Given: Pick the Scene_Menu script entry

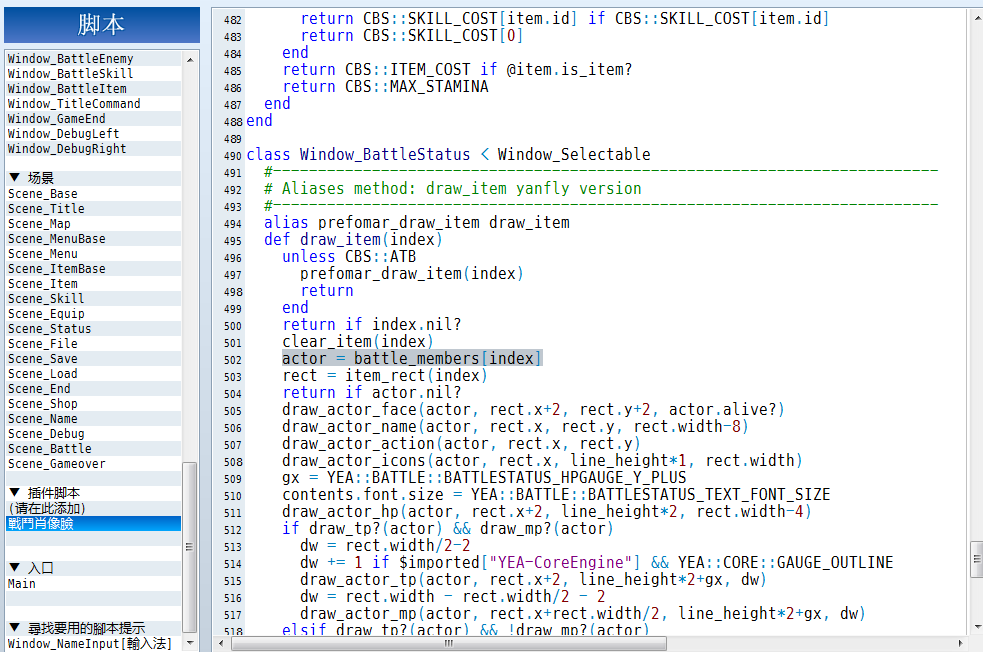Looking at the screenshot, I should pyautogui.click(x=94, y=254).
